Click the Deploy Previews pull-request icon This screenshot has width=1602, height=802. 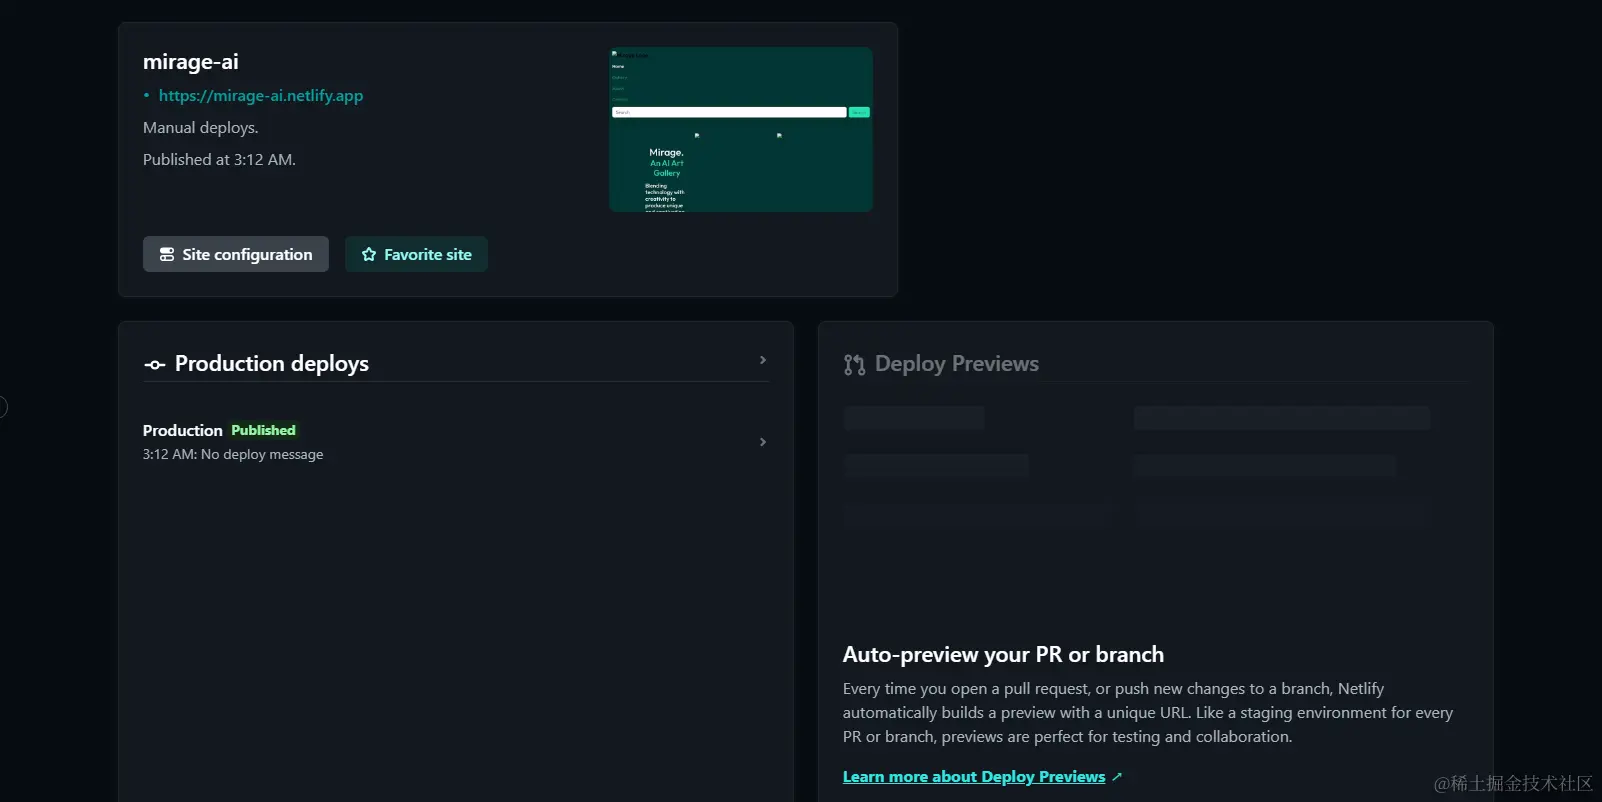[854, 365]
